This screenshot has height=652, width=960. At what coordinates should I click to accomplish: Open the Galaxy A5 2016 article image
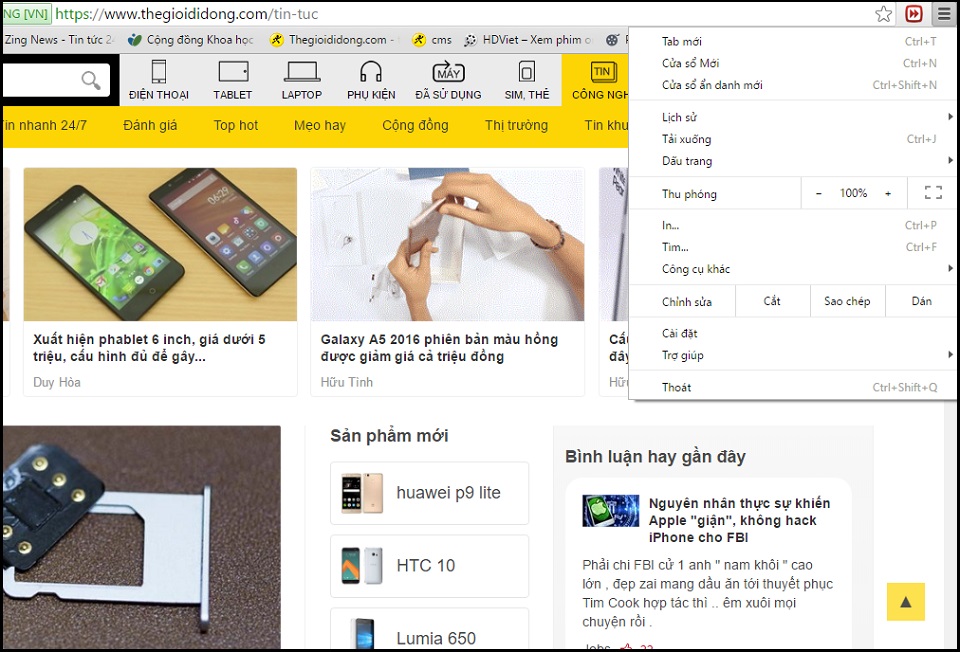[x=448, y=244]
